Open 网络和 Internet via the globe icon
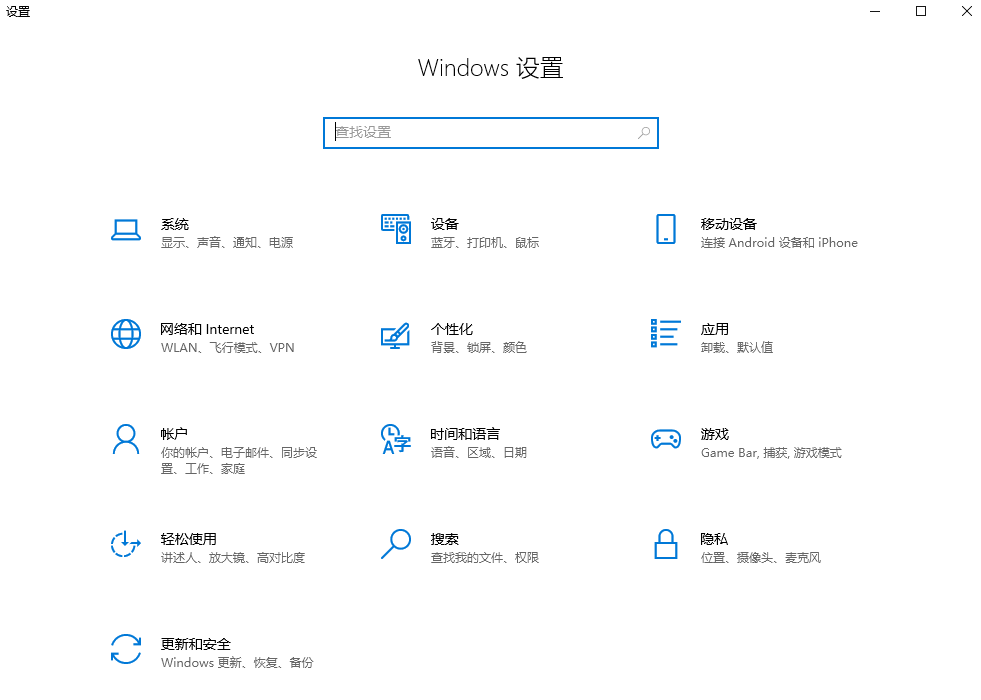981x700 pixels. (x=126, y=333)
